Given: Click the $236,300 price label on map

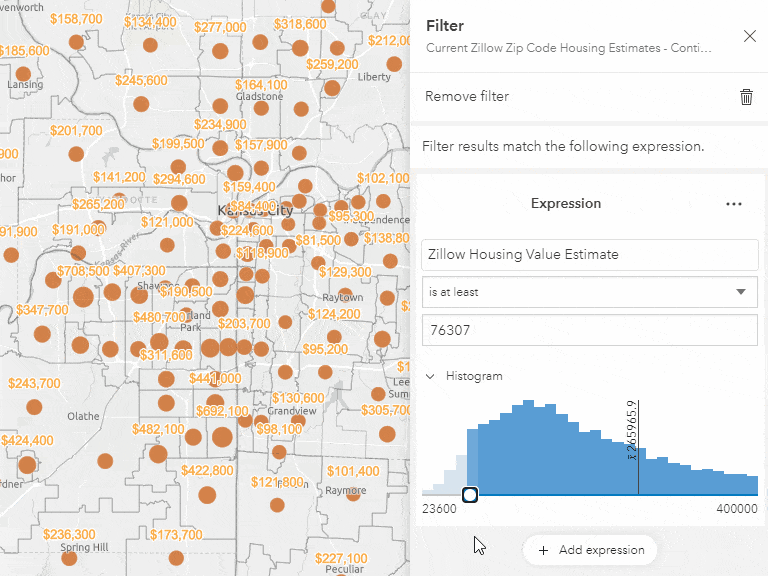Looking at the screenshot, I should click(x=69, y=534).
